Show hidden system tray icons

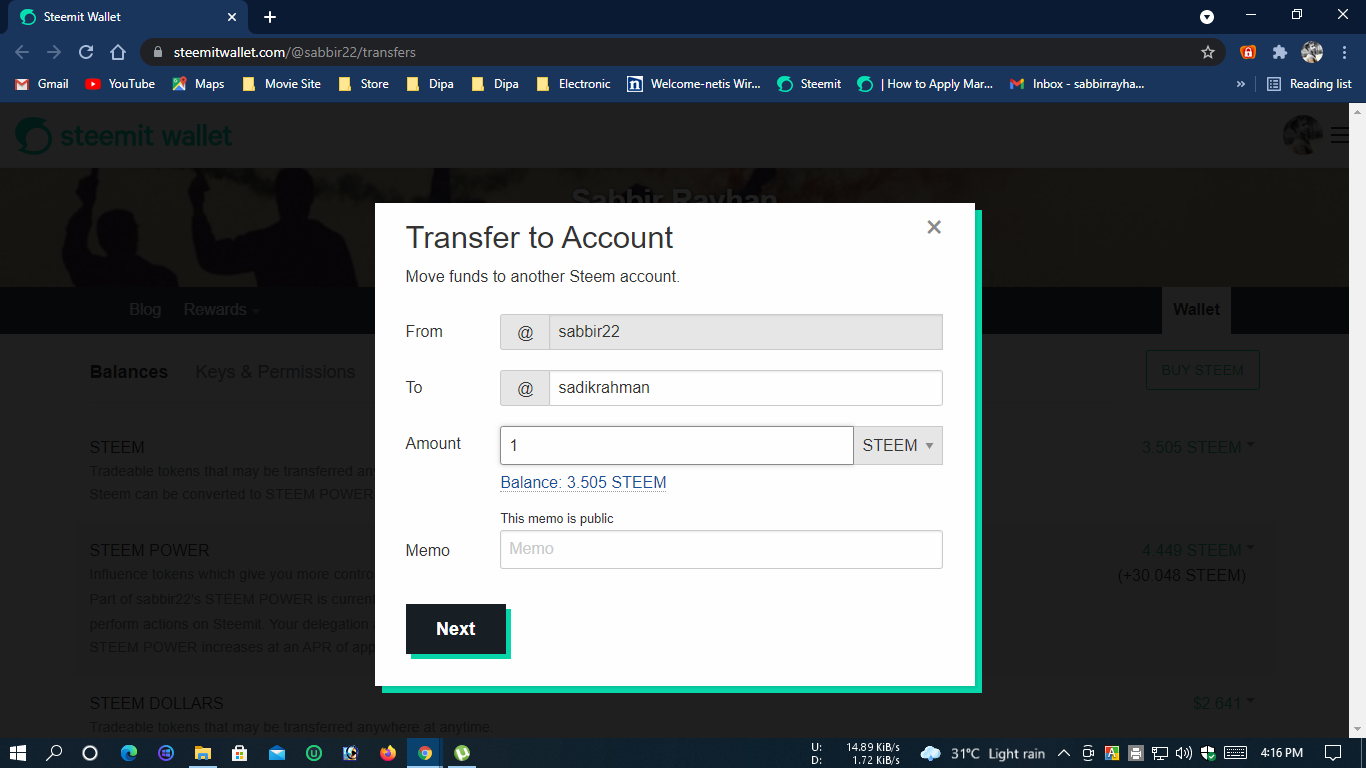tap(1063, 753)
